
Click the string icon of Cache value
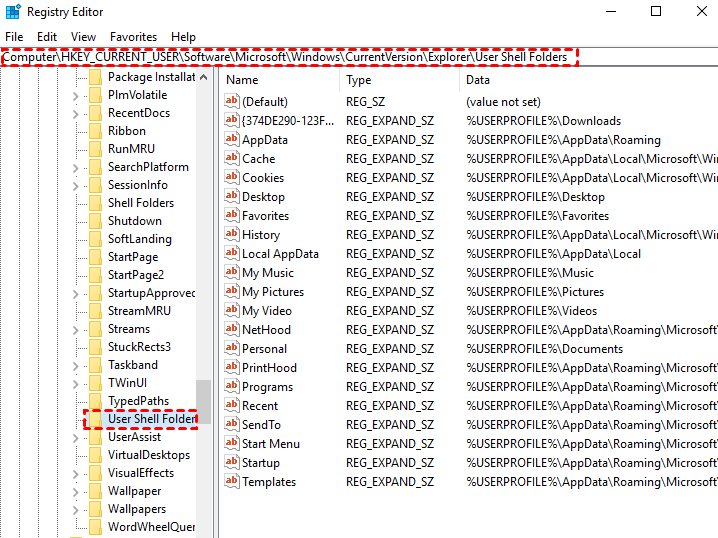[232, 158]
